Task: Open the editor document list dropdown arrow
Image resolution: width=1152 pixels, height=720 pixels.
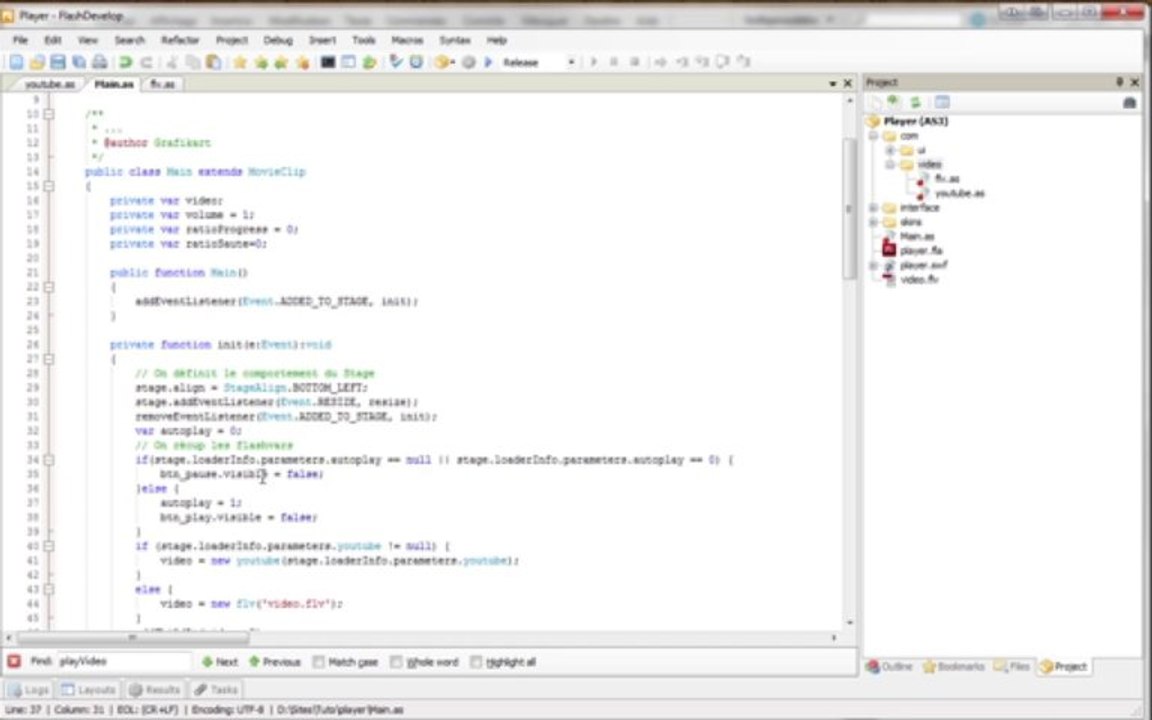Action: 832,84
